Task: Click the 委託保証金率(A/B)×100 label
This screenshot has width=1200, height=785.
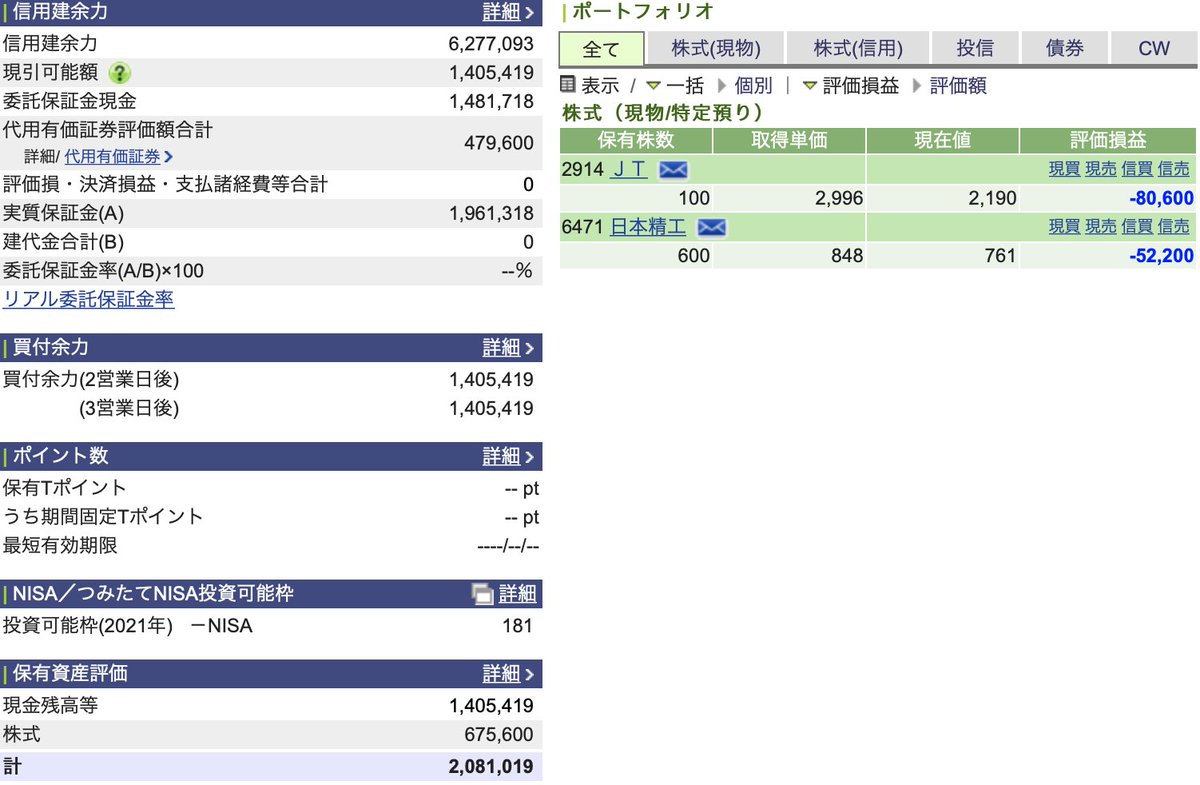Action: [103, 271]
